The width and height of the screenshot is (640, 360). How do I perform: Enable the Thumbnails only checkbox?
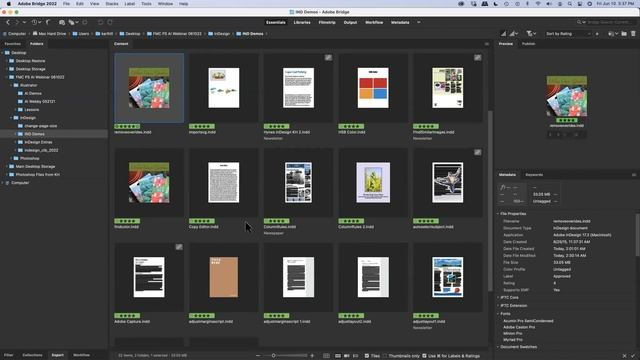pos(384,356)
